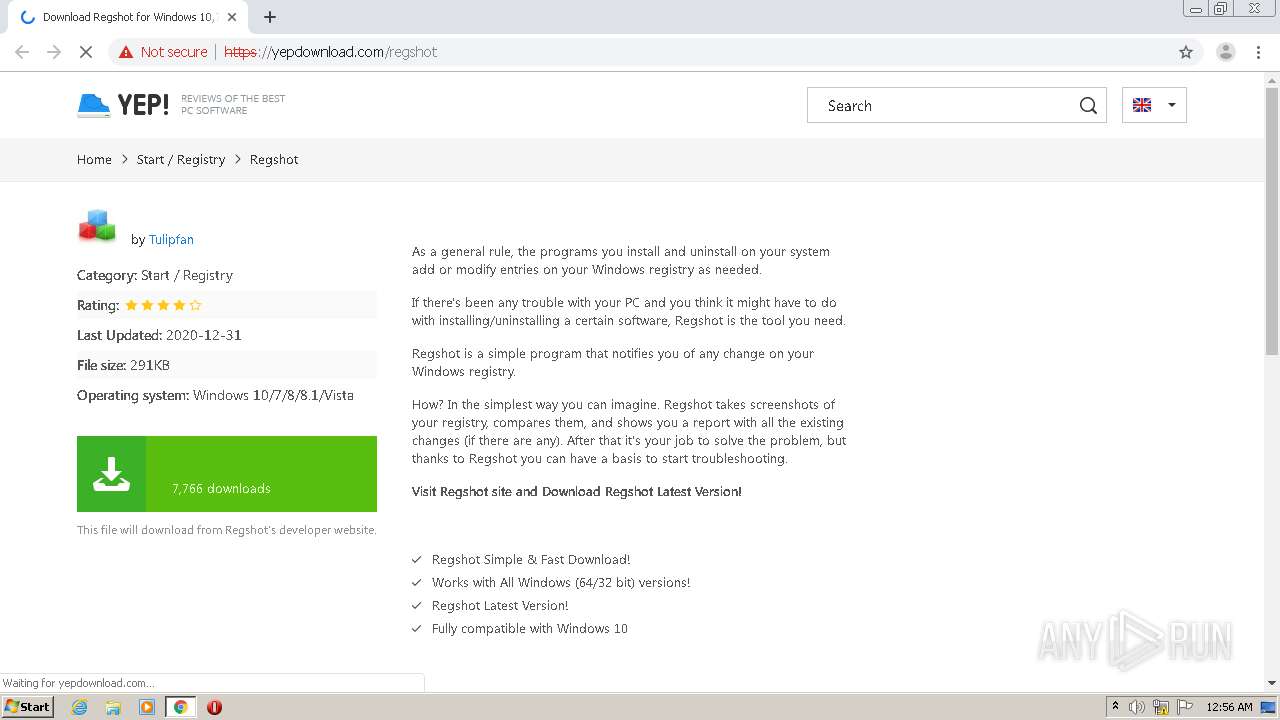Click Visit Regshot site and Download text
Screen dimensions: 1280x720
click(577, 492)
